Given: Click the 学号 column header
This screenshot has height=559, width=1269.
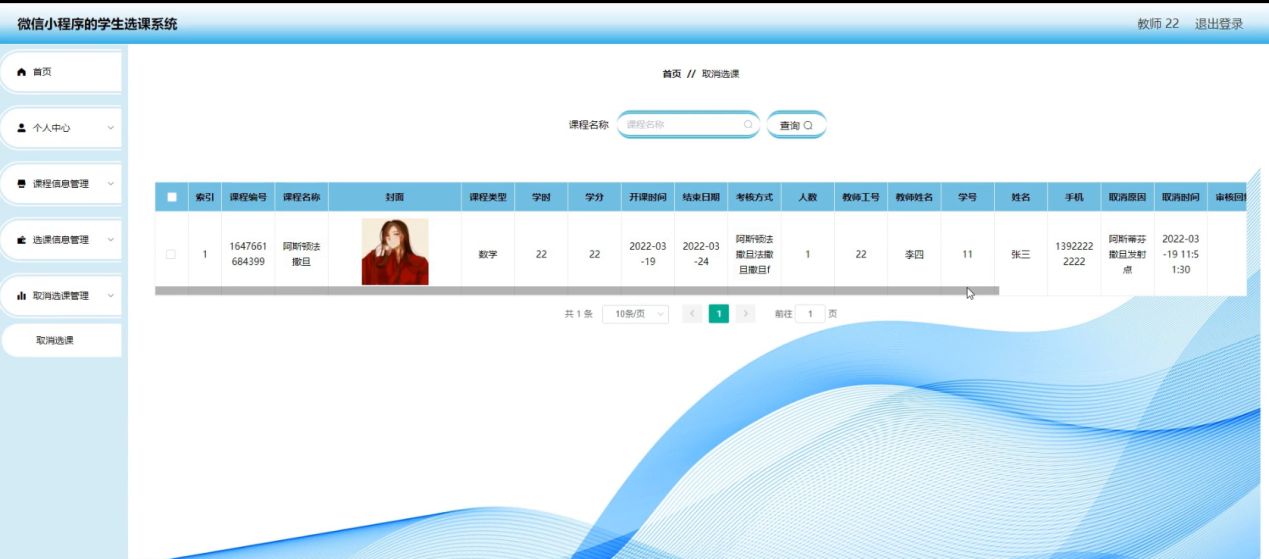Looking at the screenshot, I should click(x=967, y=197).
